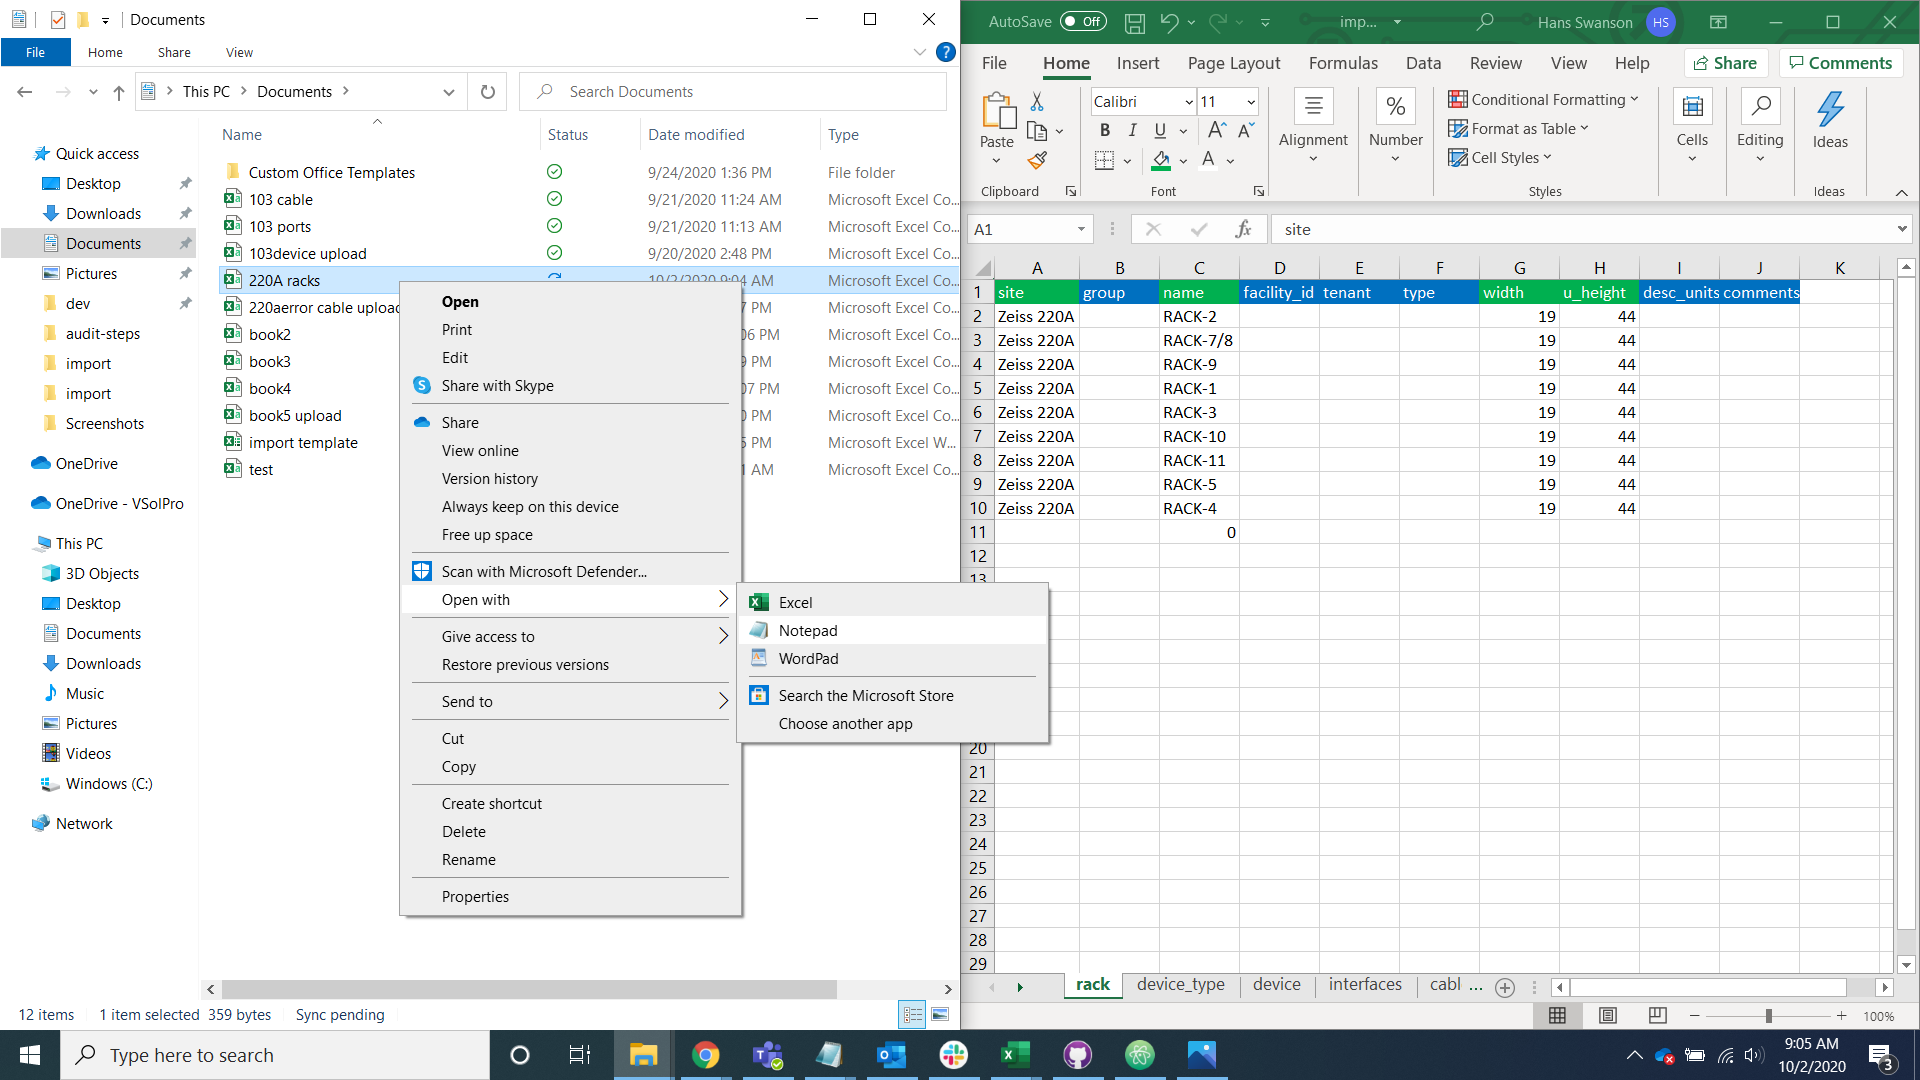Image resolution: width=1920 pixels, height=1080 pixels.
Task: Click the Paste clipboard icon
Action: 997,110
